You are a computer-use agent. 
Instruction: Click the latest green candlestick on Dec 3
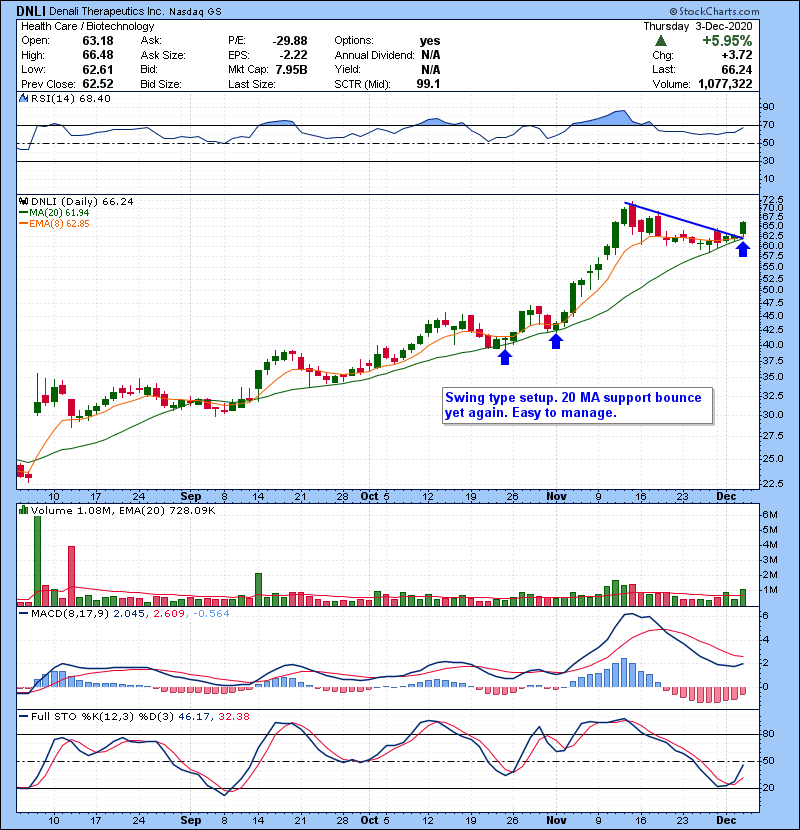coord(743,229)
